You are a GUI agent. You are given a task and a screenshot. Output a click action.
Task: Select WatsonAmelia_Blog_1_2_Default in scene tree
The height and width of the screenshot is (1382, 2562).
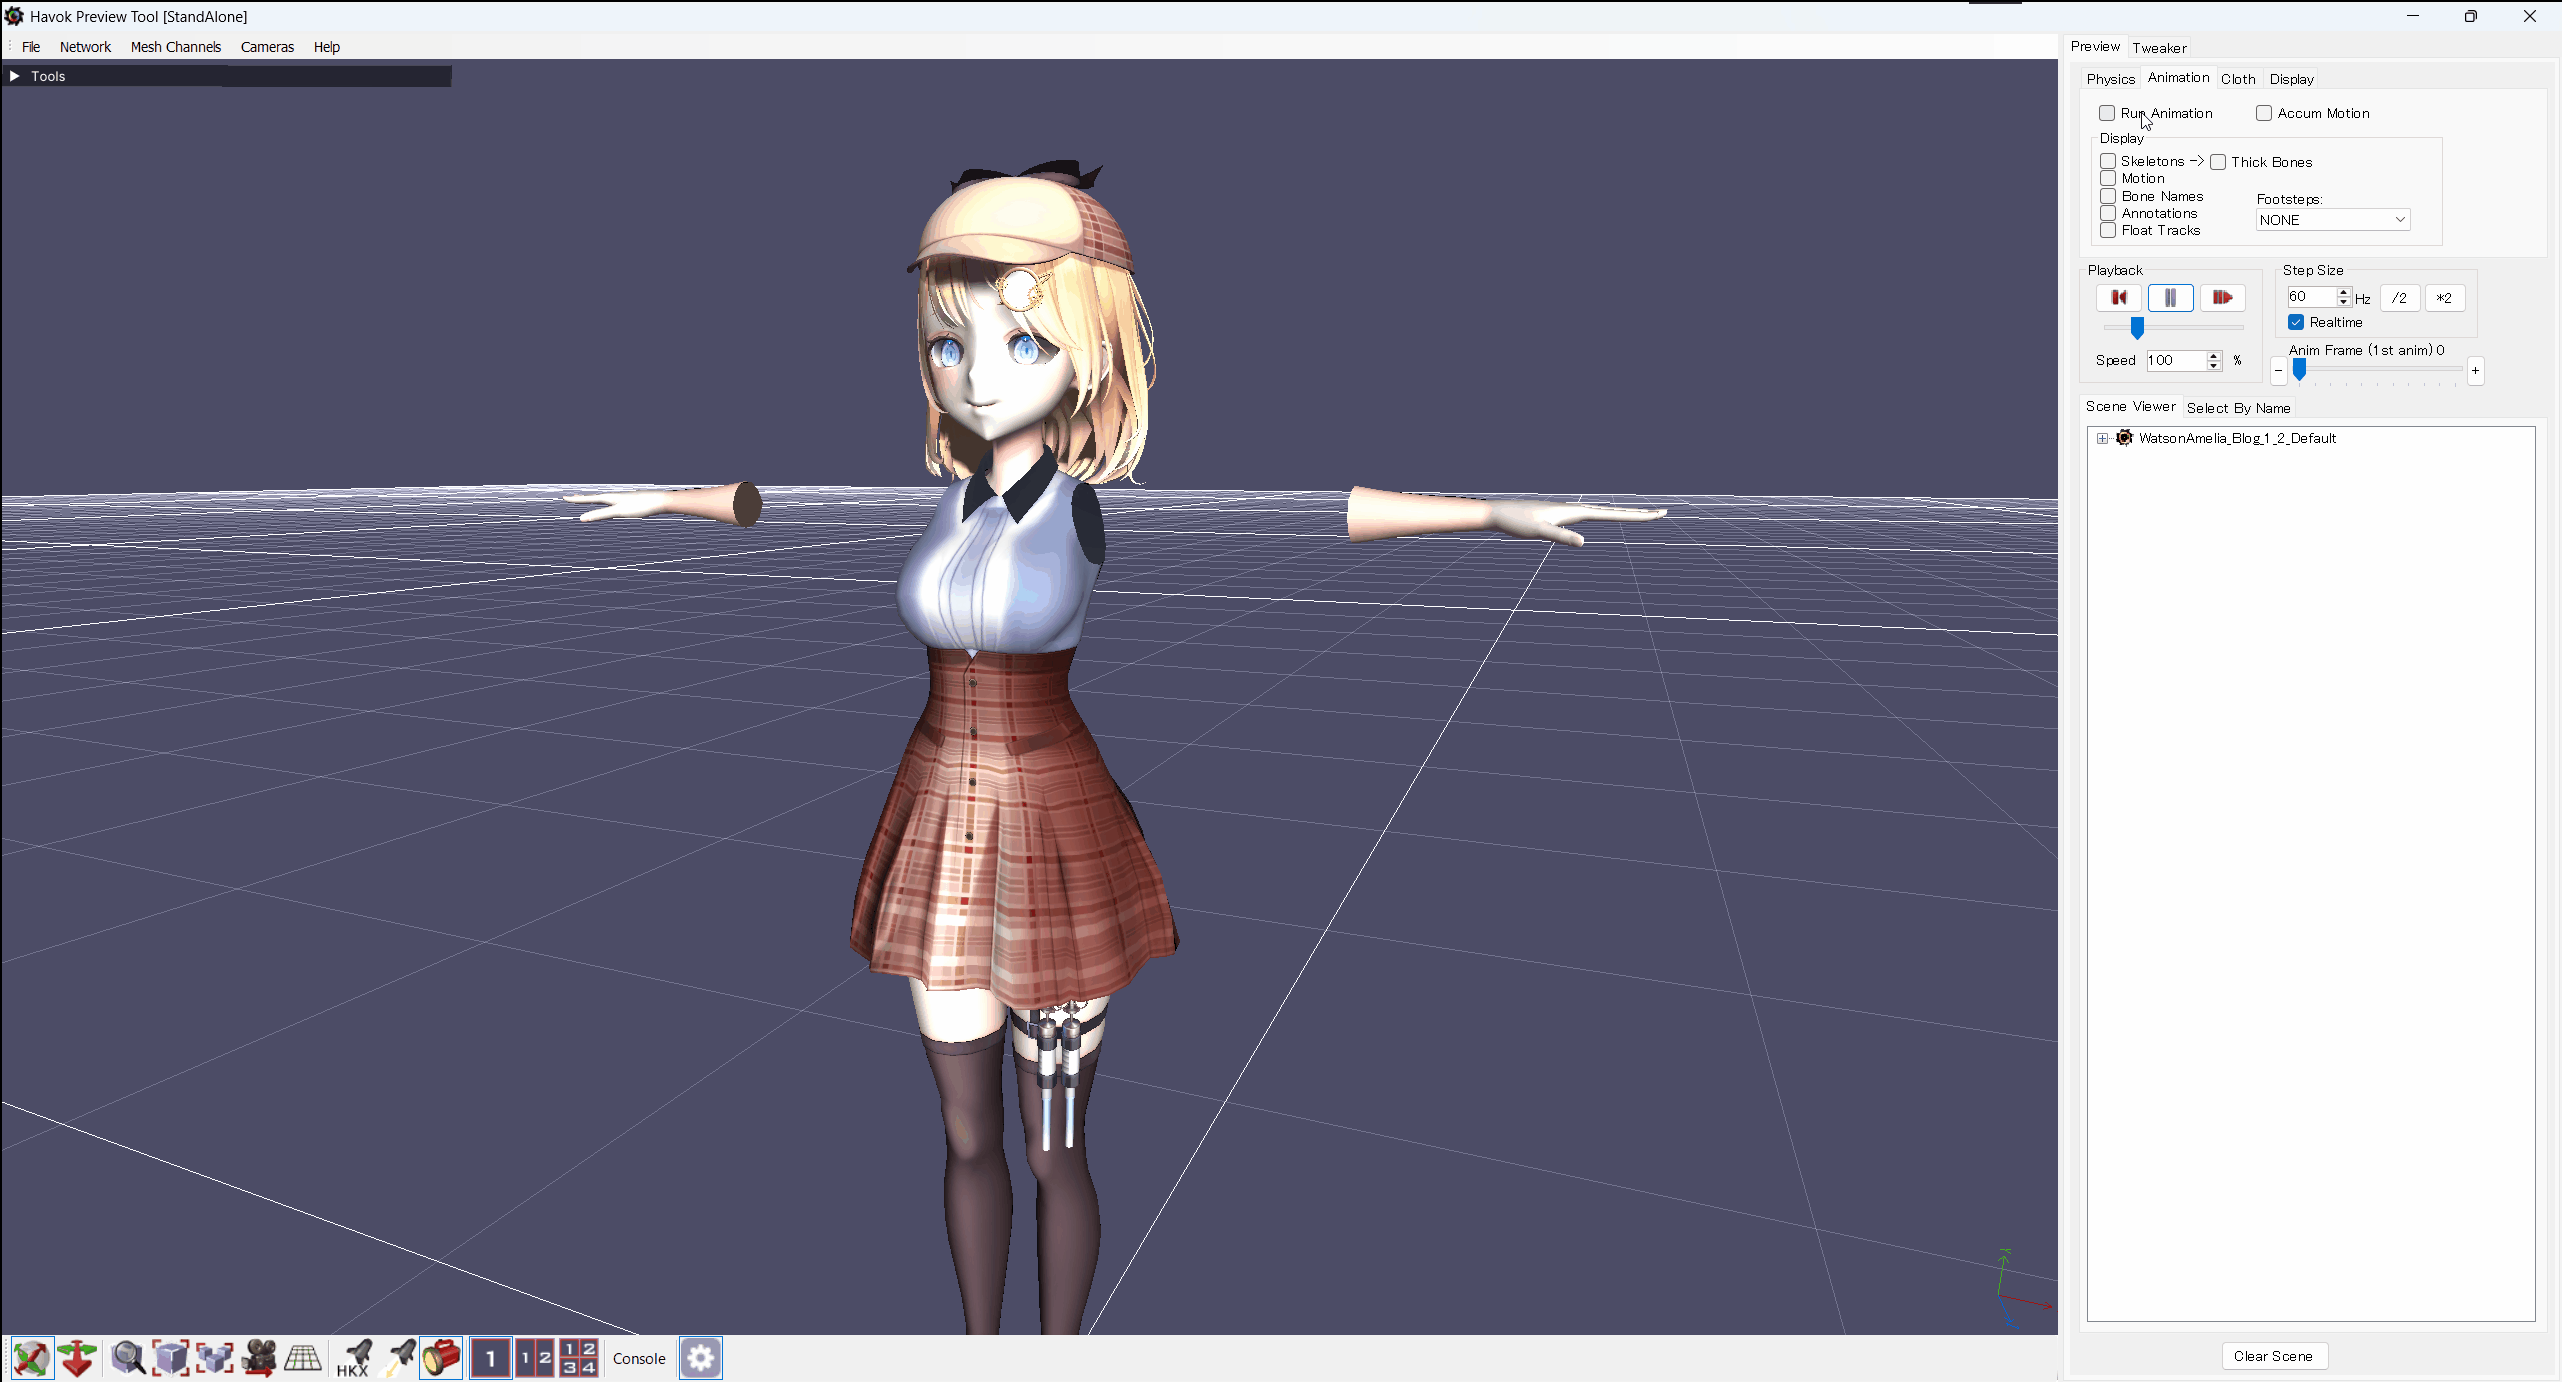pos(2237,438)
